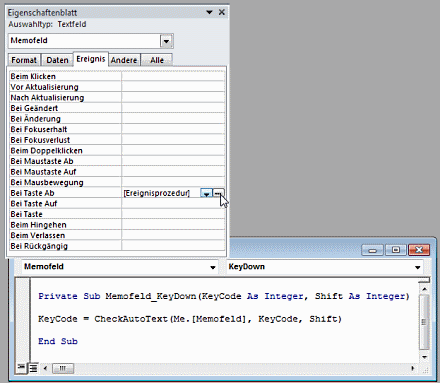Click the horizontal scrollbar right arrow
Image resolution: width=440 pixels, height=383 pixels.
[413, 368]
